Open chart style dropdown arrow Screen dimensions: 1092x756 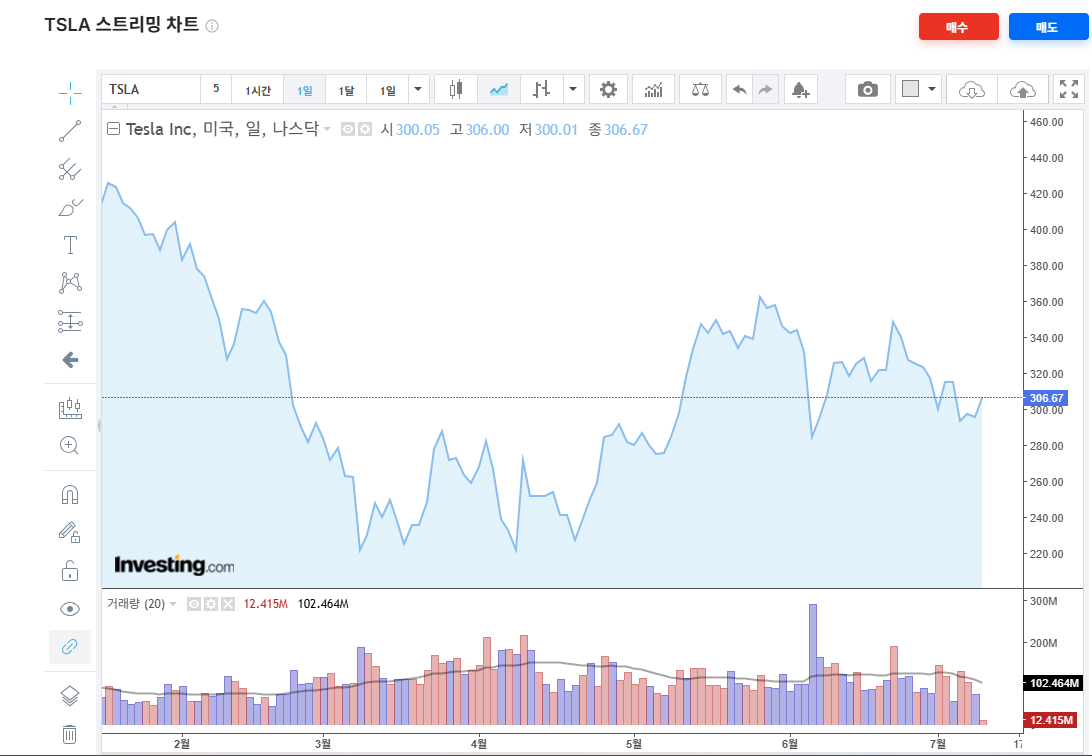click(x=573, y=89)
